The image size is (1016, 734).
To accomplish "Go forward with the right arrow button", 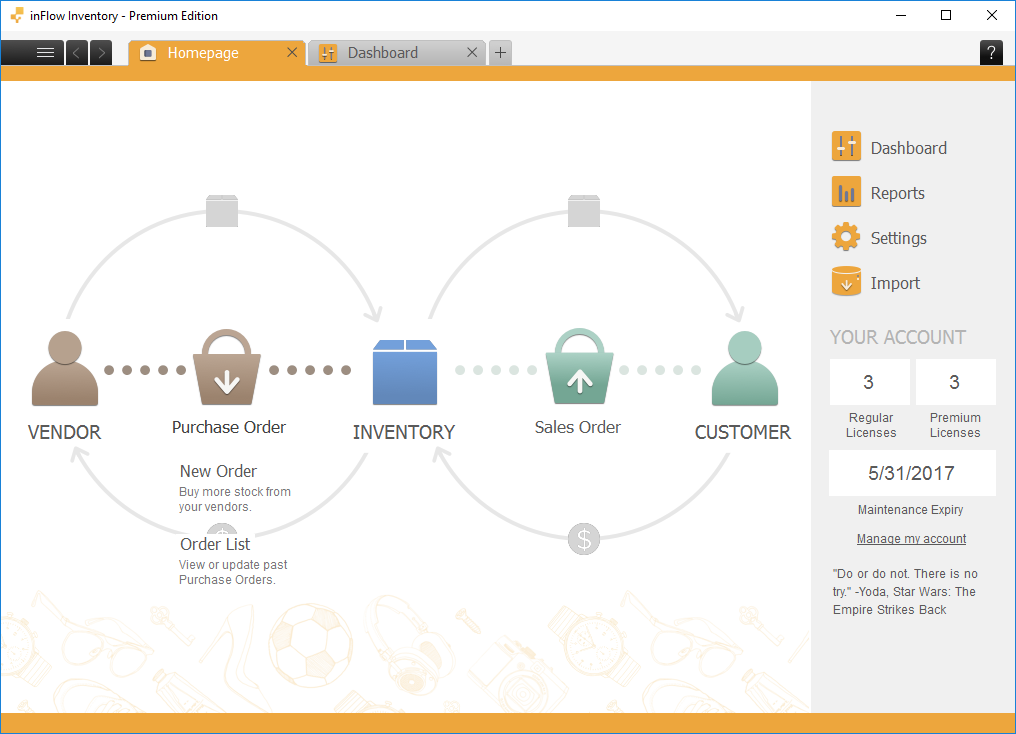I will coord(101,52).
